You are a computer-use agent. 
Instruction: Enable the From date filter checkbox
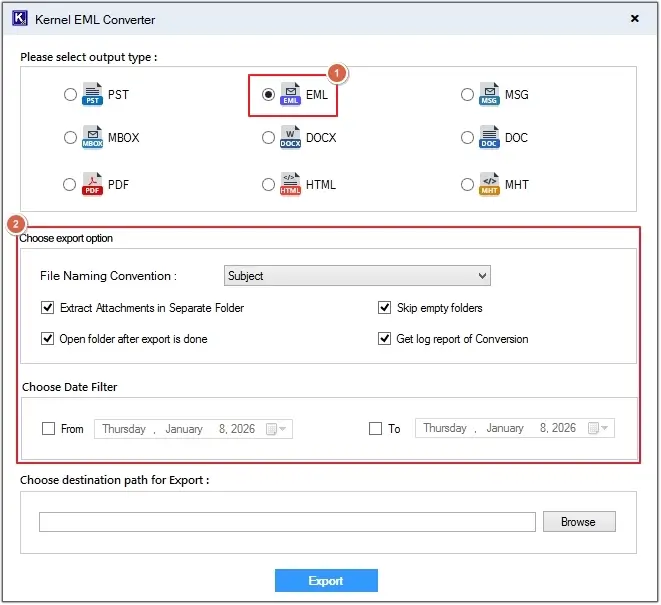(x=48, y=429)
